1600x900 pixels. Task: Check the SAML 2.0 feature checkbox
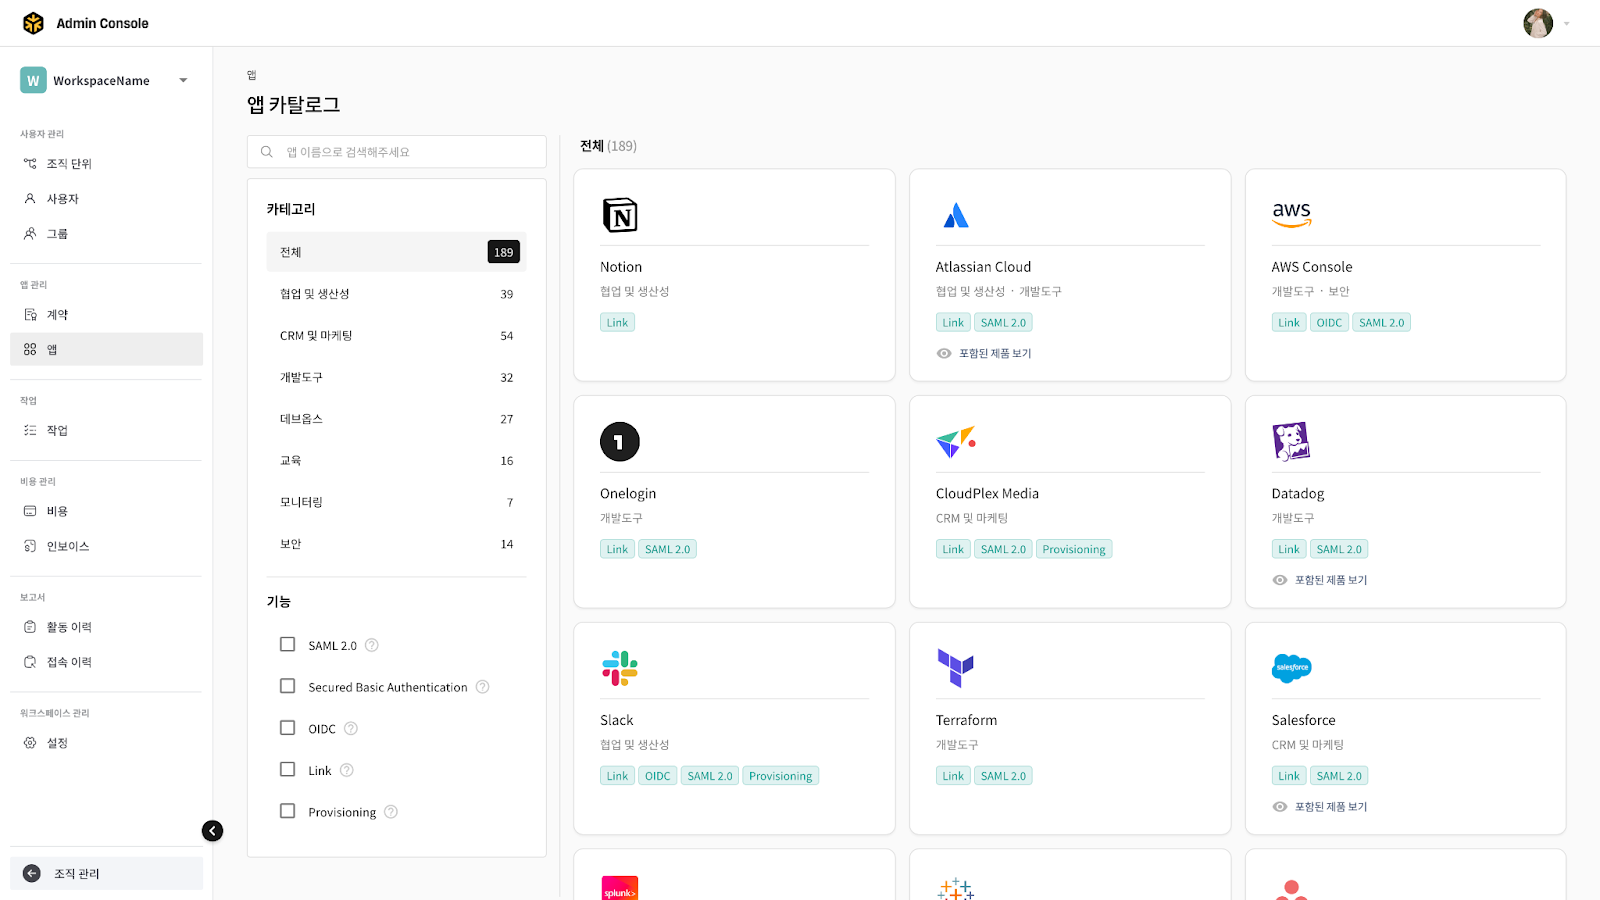coord(288,645)
